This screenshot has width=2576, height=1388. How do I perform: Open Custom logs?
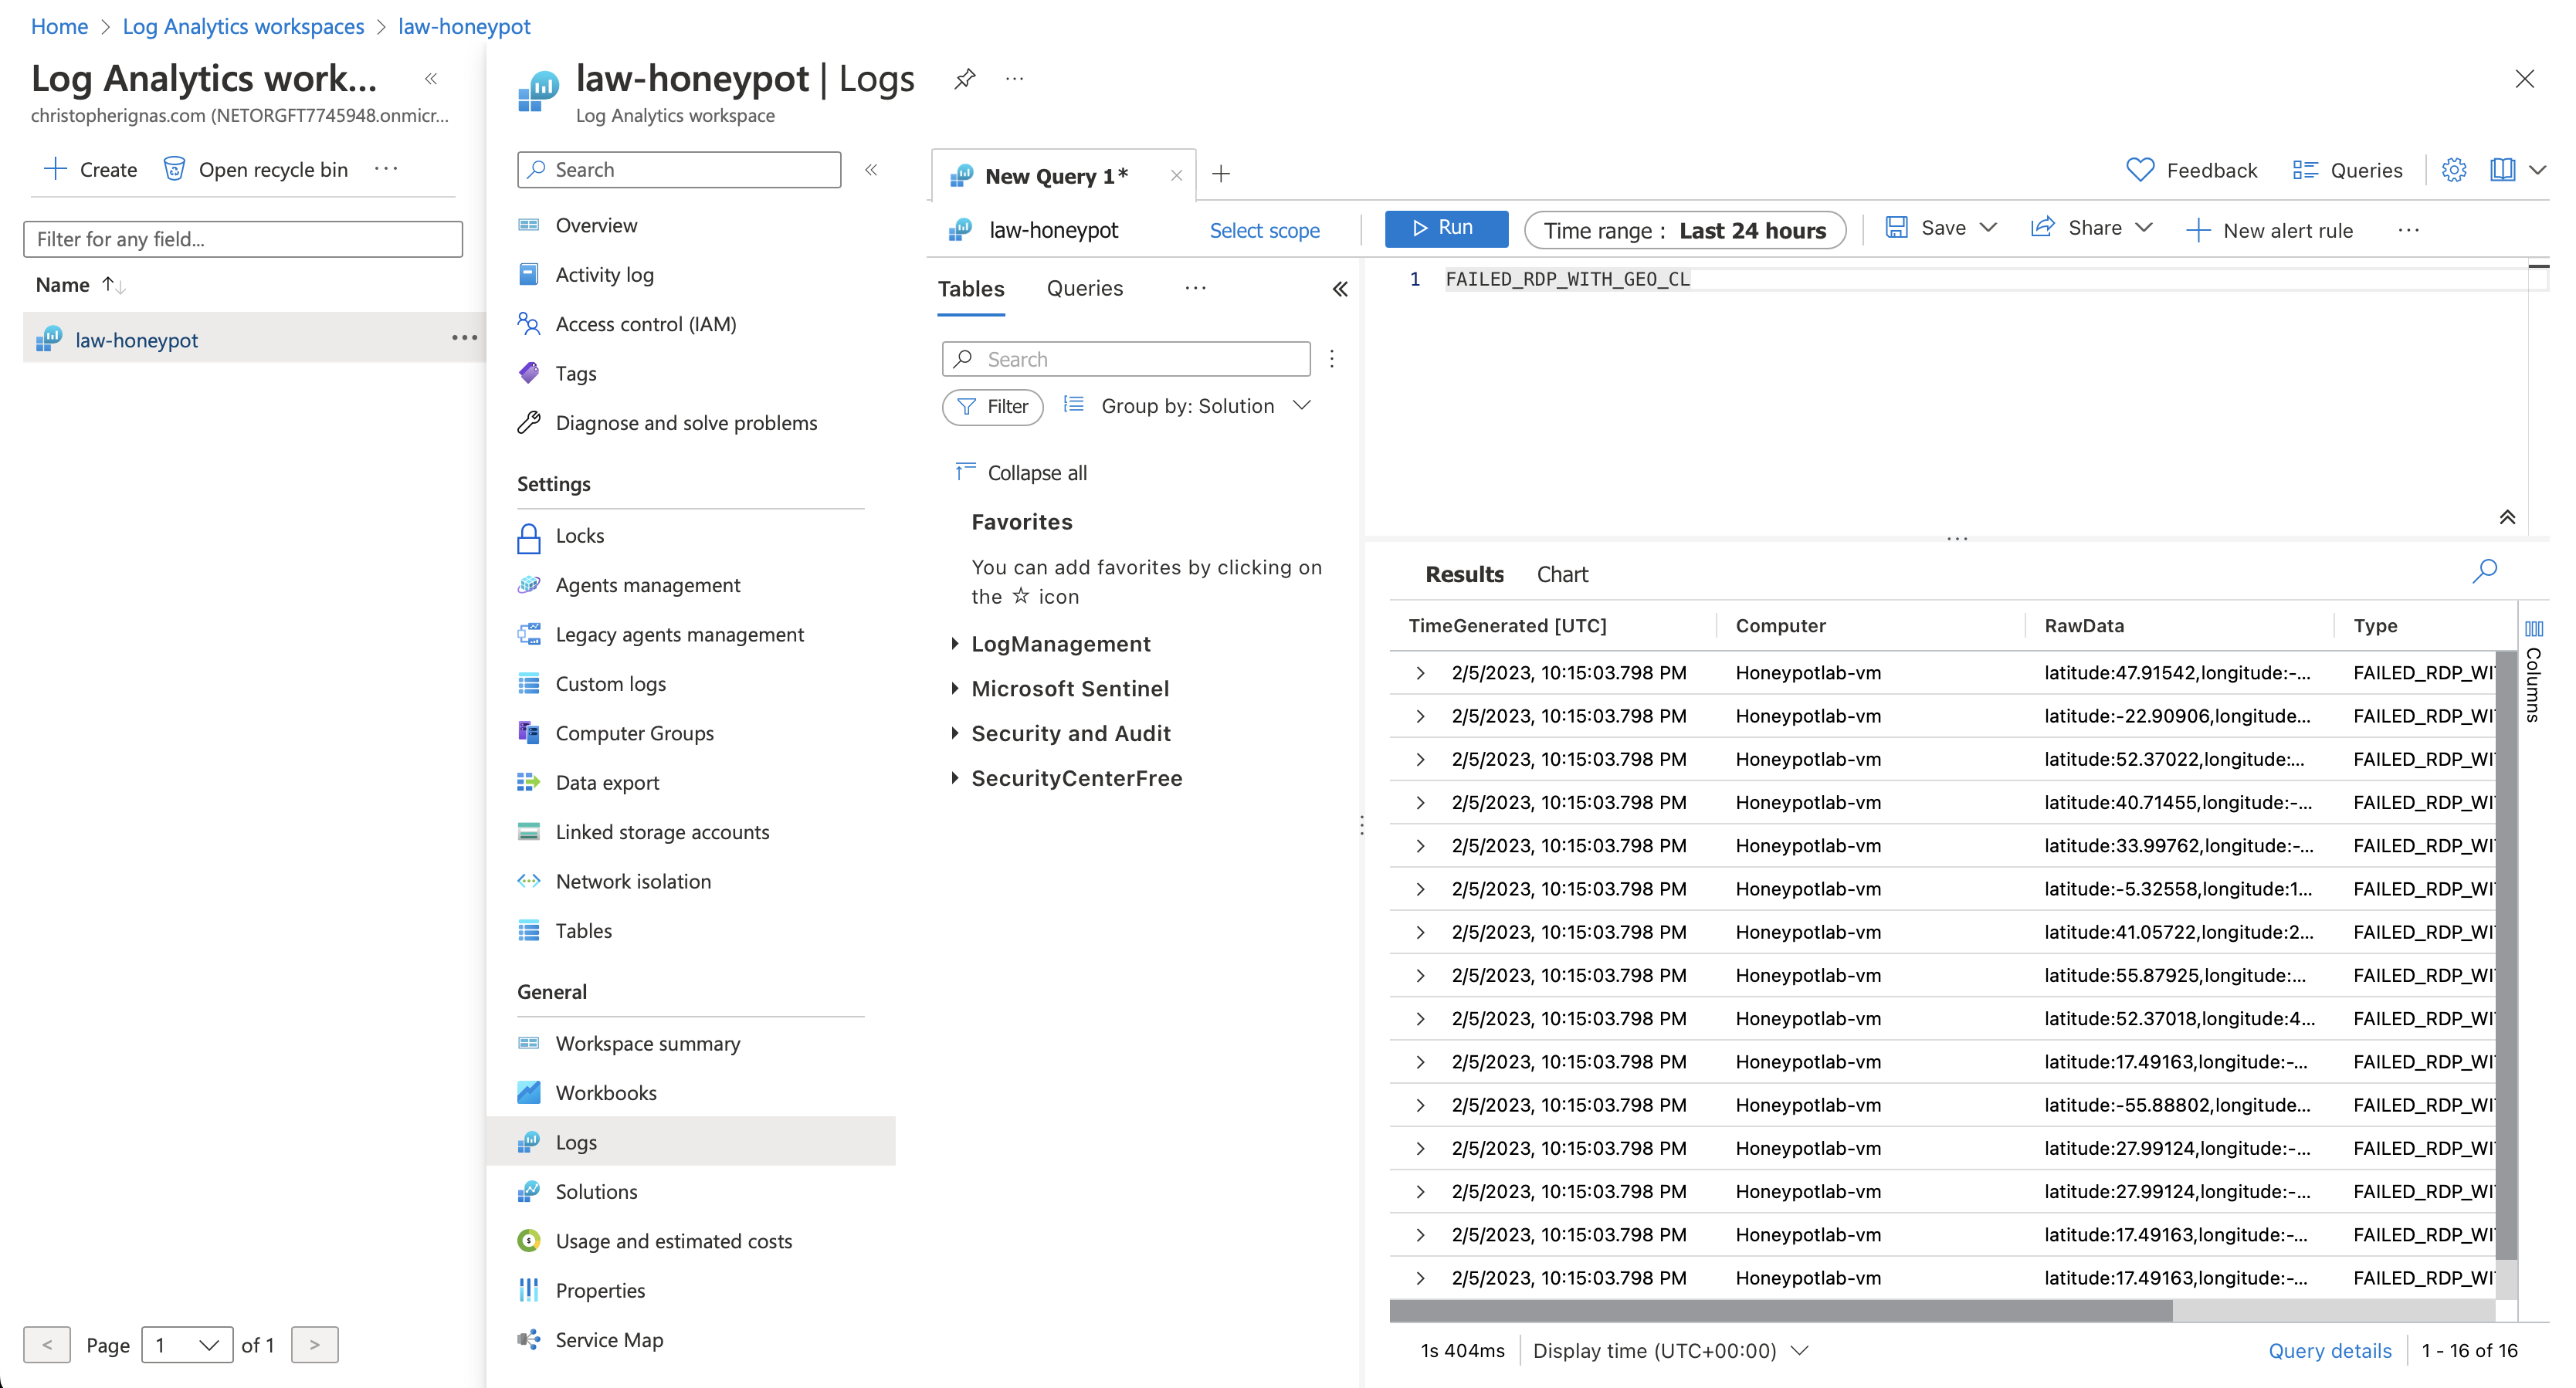pyautogui.click(x=610, y=684)
